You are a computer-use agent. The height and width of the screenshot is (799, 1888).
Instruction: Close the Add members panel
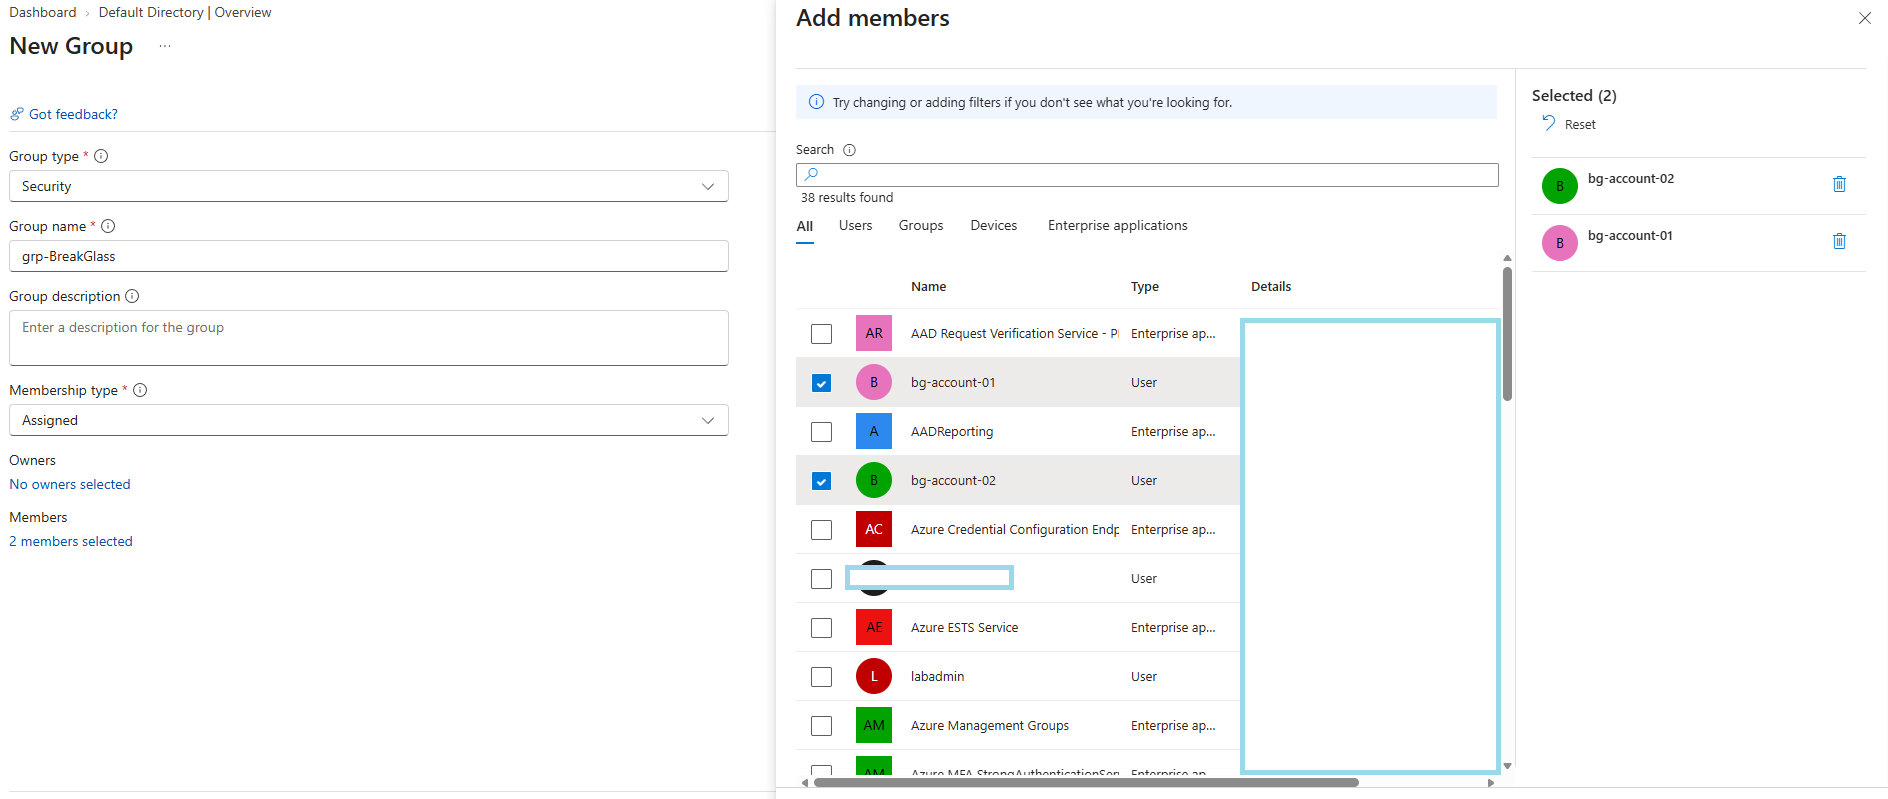pyautogui.click(x=1865, y=18)
